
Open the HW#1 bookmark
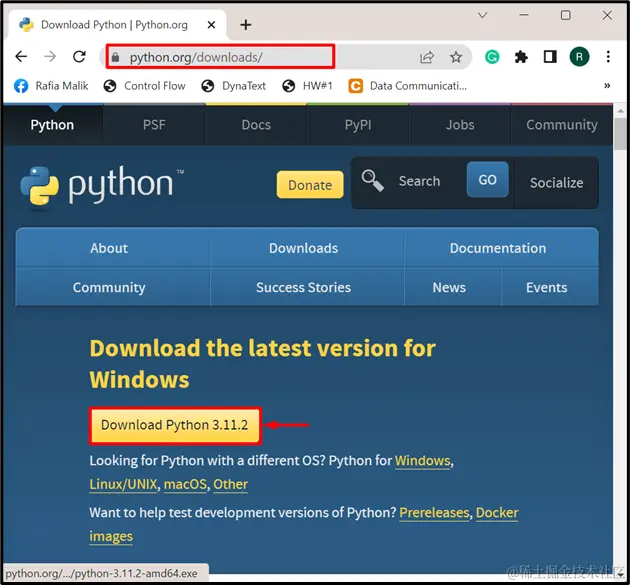307,86
